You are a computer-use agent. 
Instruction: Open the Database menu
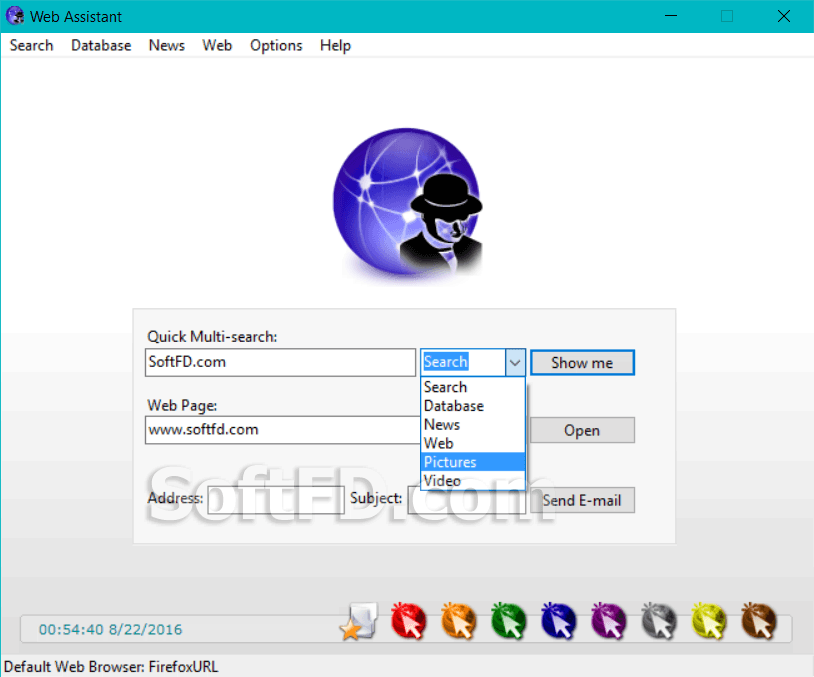101,46
